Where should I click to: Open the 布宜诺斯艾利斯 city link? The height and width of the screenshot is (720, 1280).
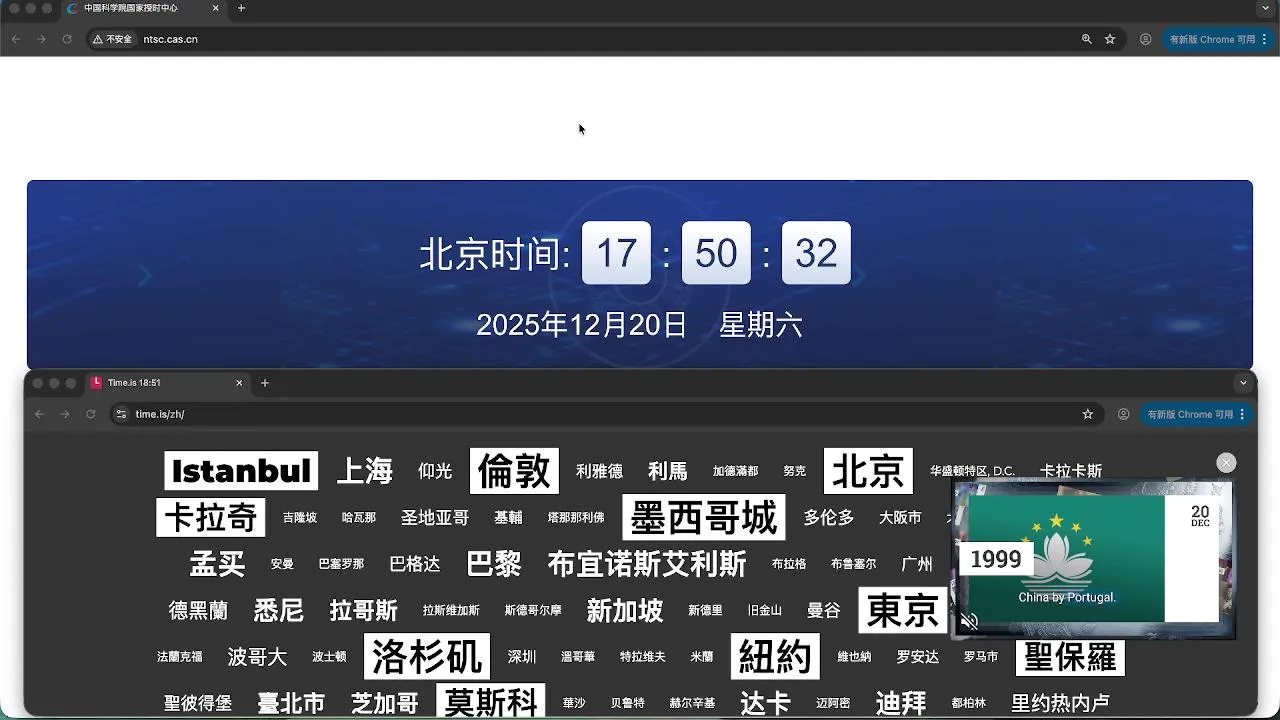[x=647, y=564]
